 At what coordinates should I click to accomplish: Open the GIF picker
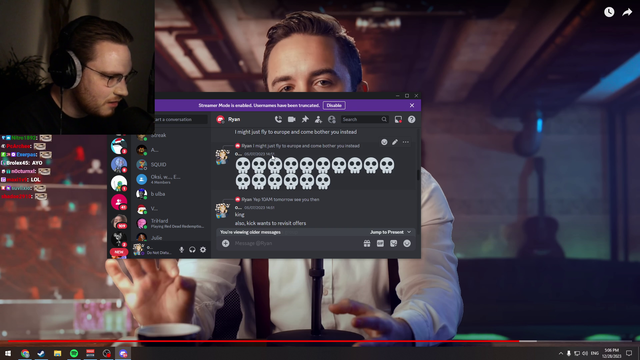click(x=380, y=243)
